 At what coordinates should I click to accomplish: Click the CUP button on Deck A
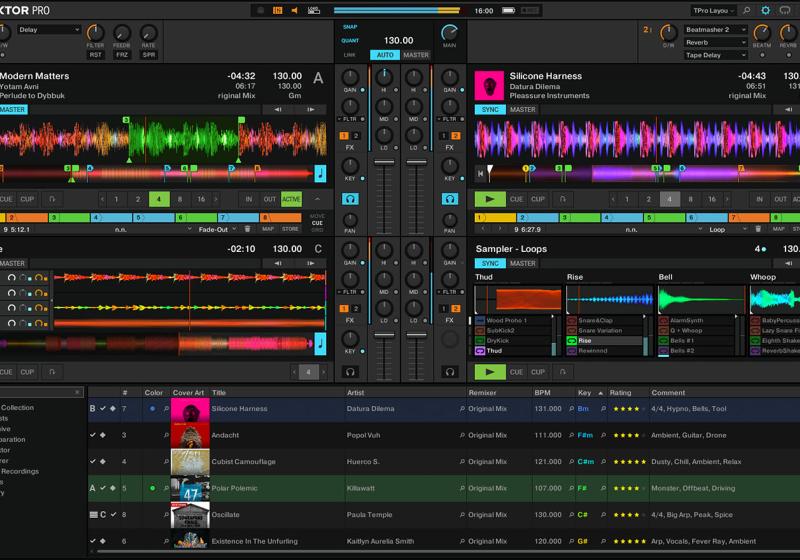(x=28, y=199)
